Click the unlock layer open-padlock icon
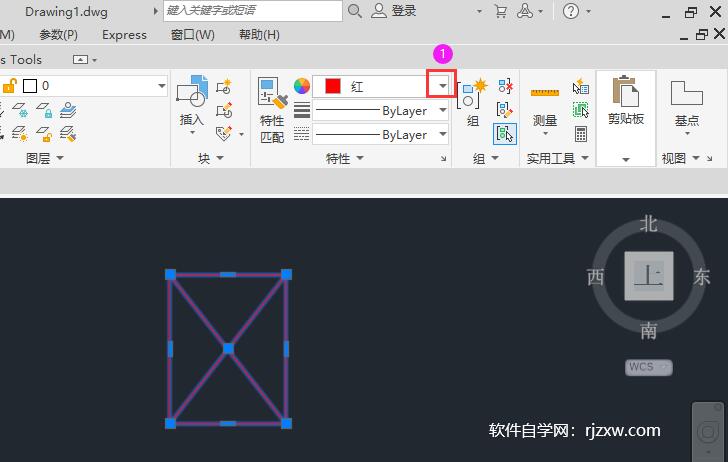This screenshot has height=462, width=728. coord(44,134)
